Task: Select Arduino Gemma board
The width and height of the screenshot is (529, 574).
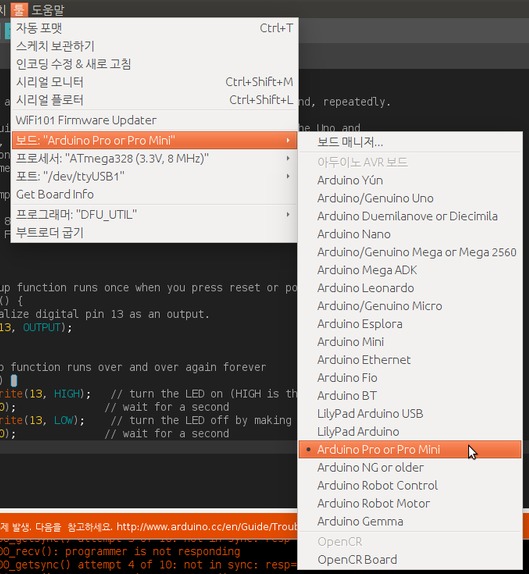Action: coord(410,521)
